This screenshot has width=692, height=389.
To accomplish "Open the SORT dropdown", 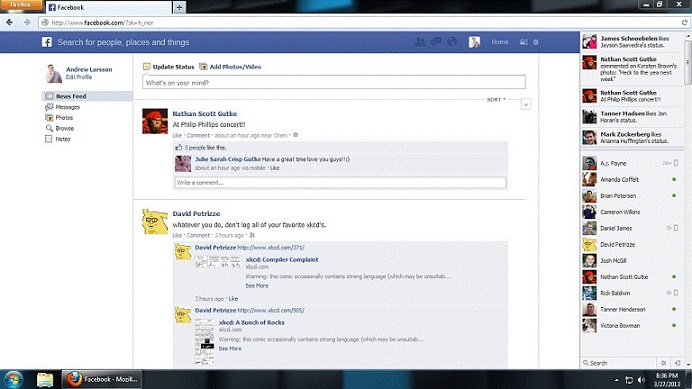I will pos(496,100).
